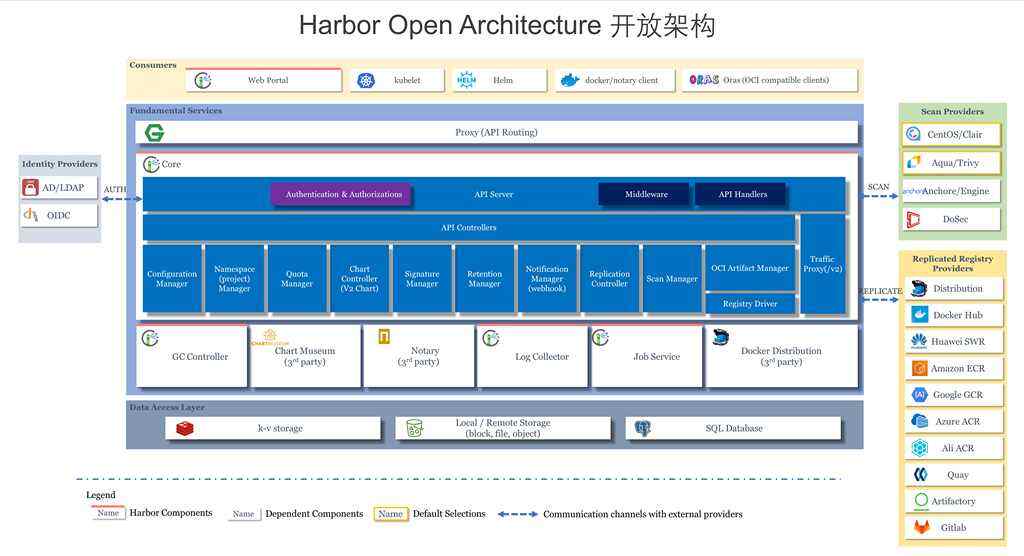The width and height of the screenshot is (1024, 556).
Task: Click the "Proxy (API Routing)" text
Action: pos(496,133)
